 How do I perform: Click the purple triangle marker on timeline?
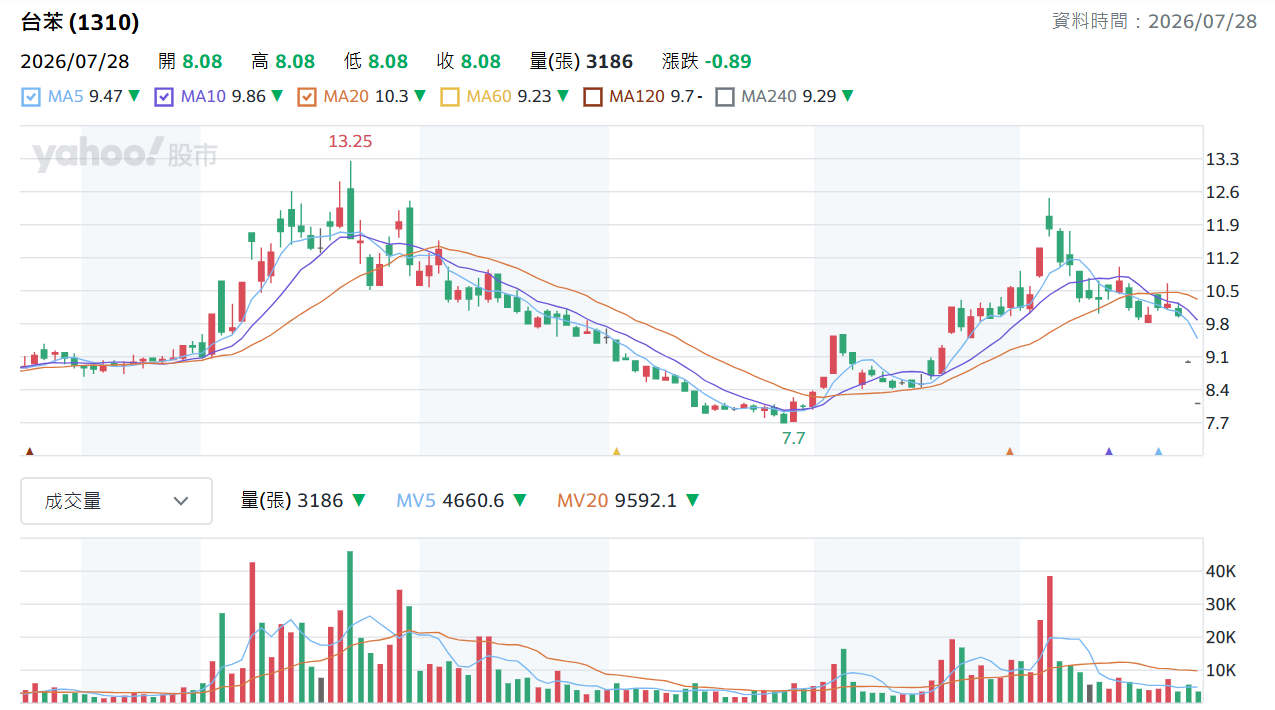(1108, 452)
